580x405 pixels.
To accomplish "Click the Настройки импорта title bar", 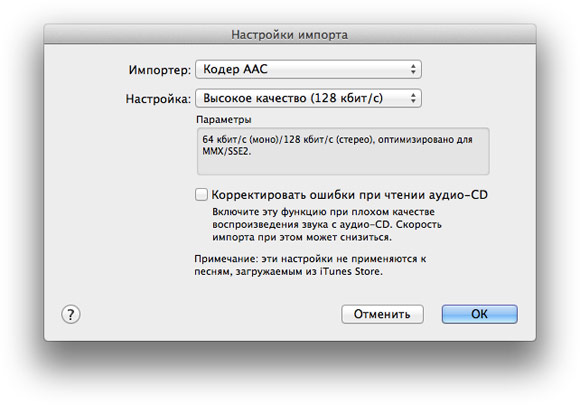I will 290,34.
